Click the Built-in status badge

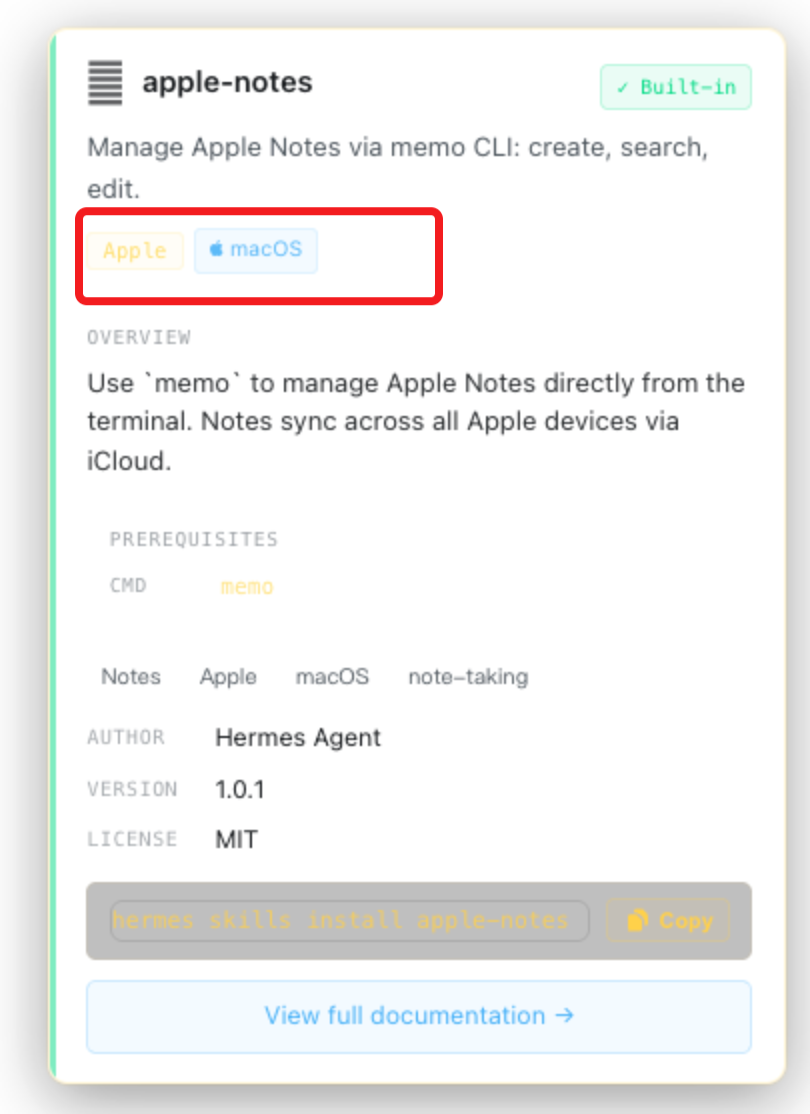676,87
